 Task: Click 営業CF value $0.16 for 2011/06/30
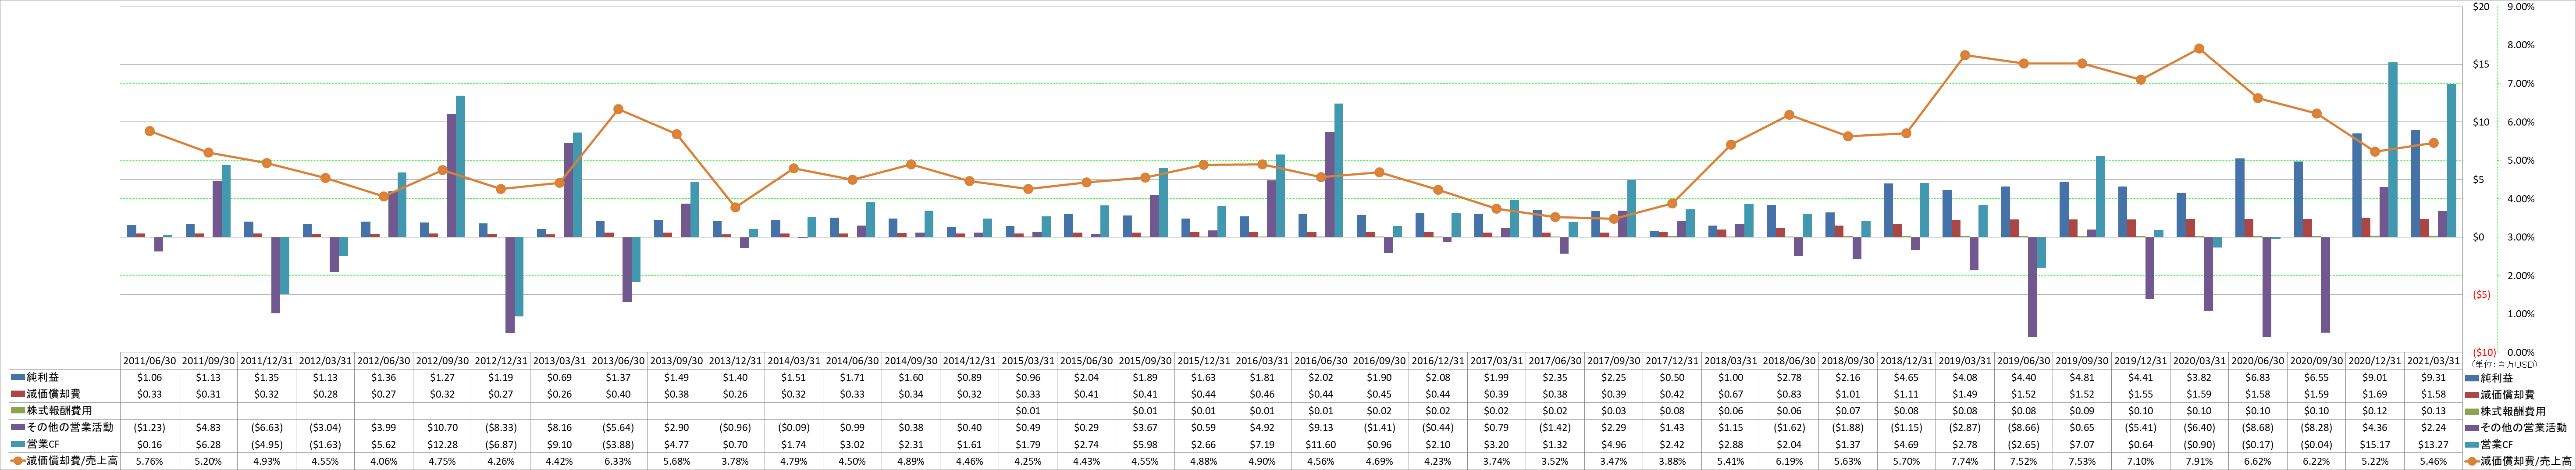click(149, 444)
